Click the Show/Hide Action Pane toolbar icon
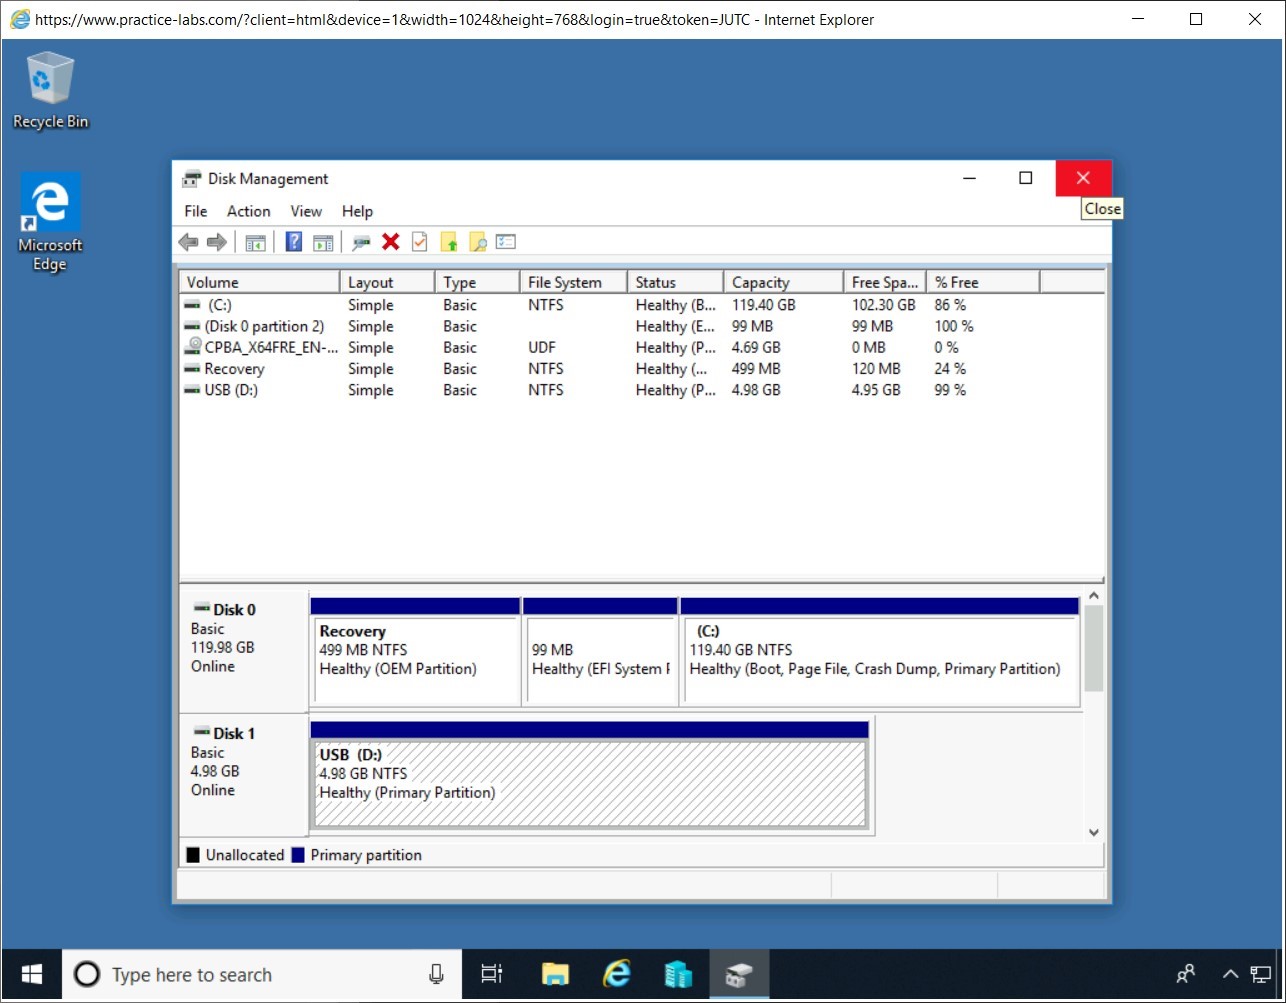Viewport: 1286px width, 1003px height. click(322, 242)
